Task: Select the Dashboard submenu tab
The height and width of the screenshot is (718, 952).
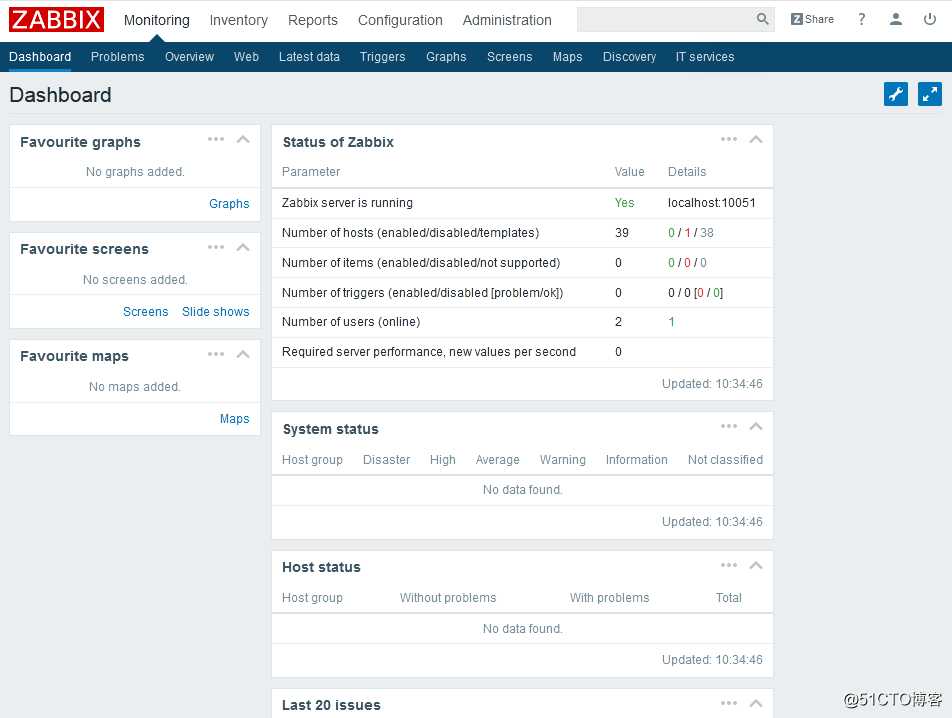Action: click(40, 56)
